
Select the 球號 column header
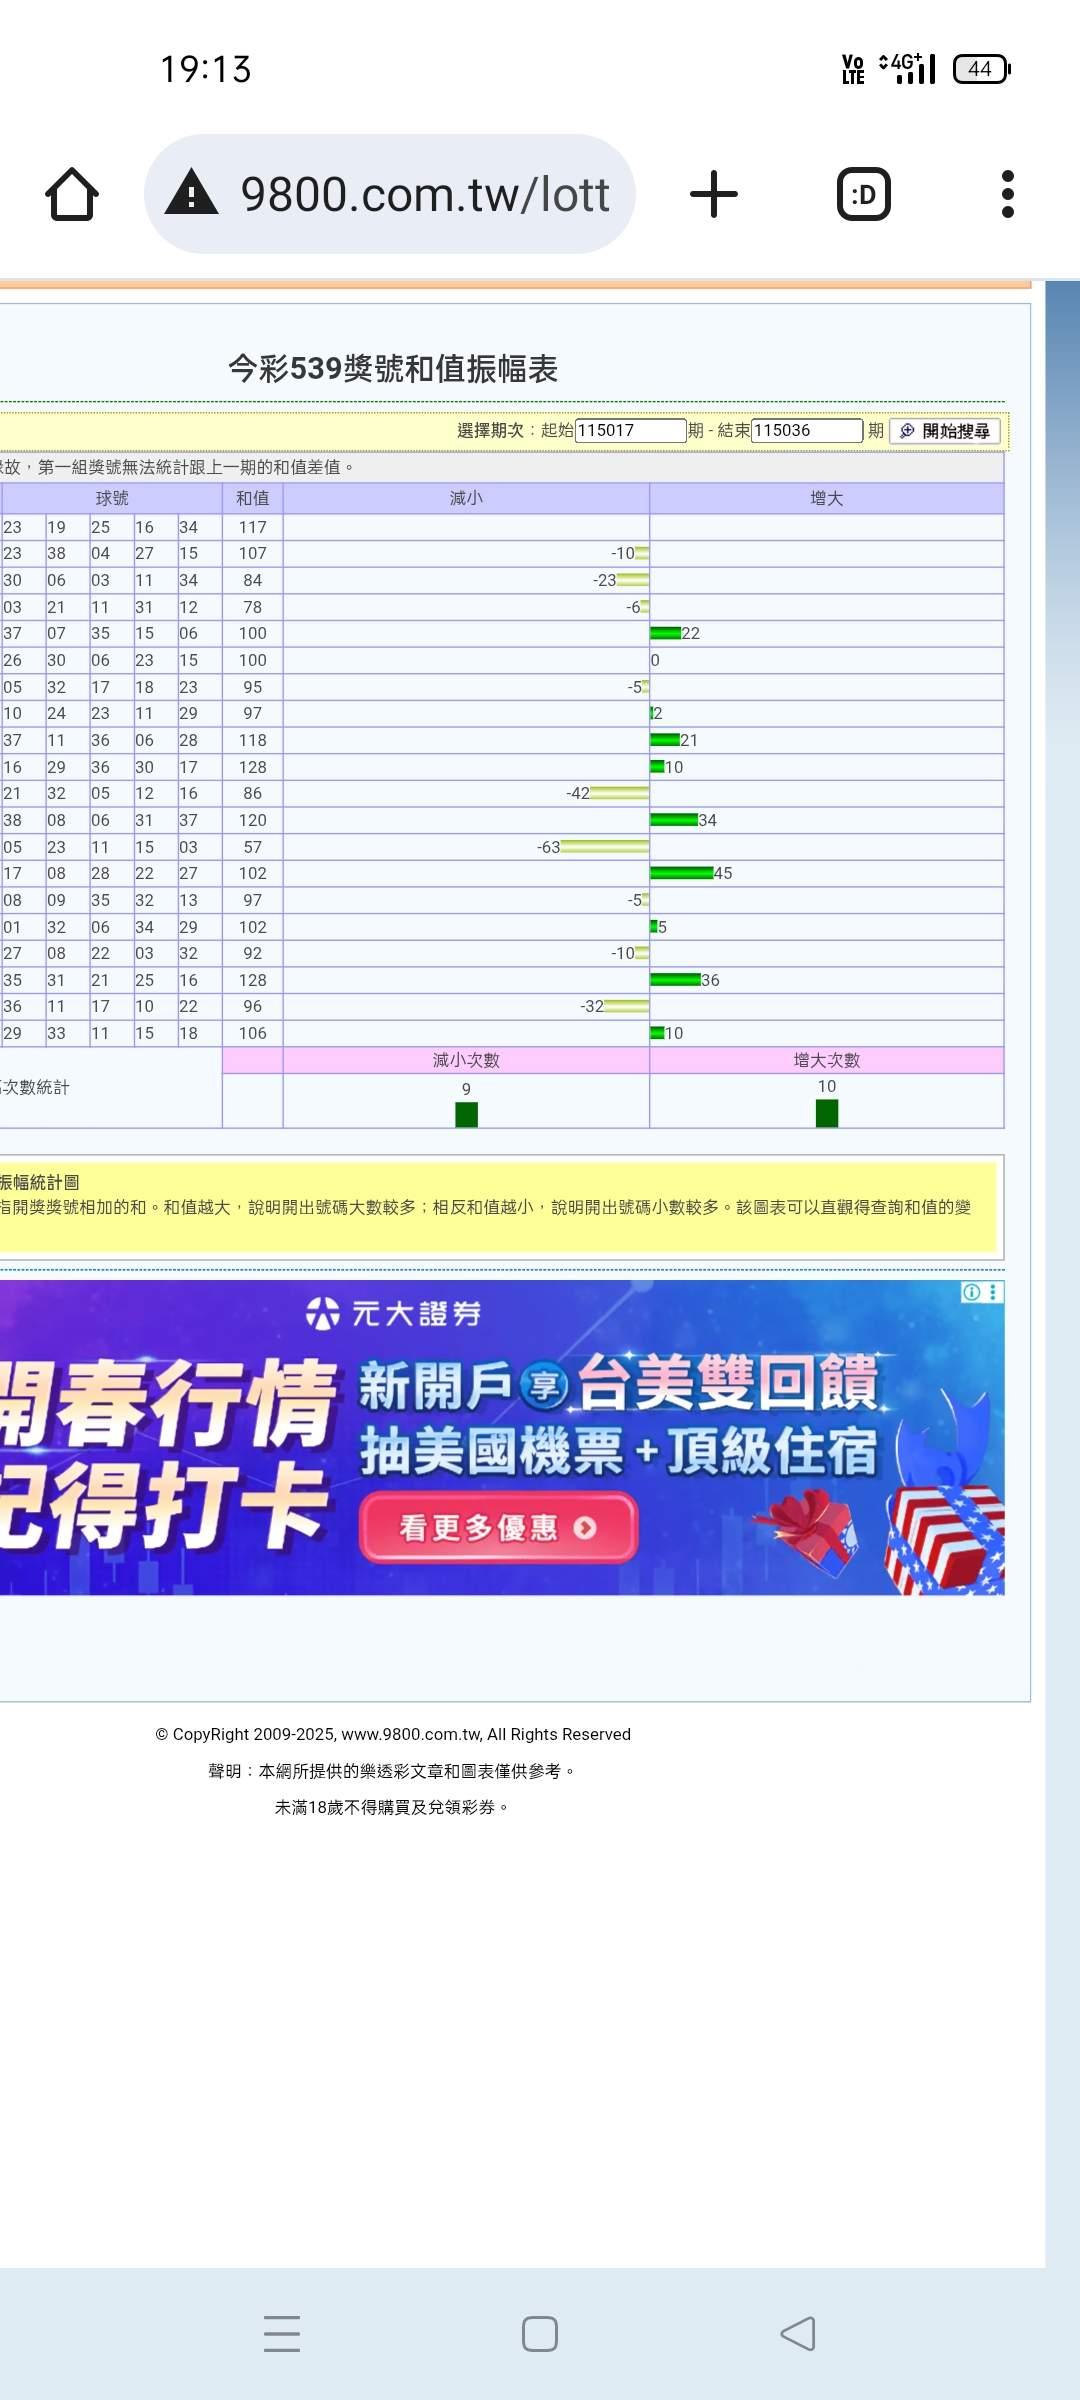(x=112, y=498)
